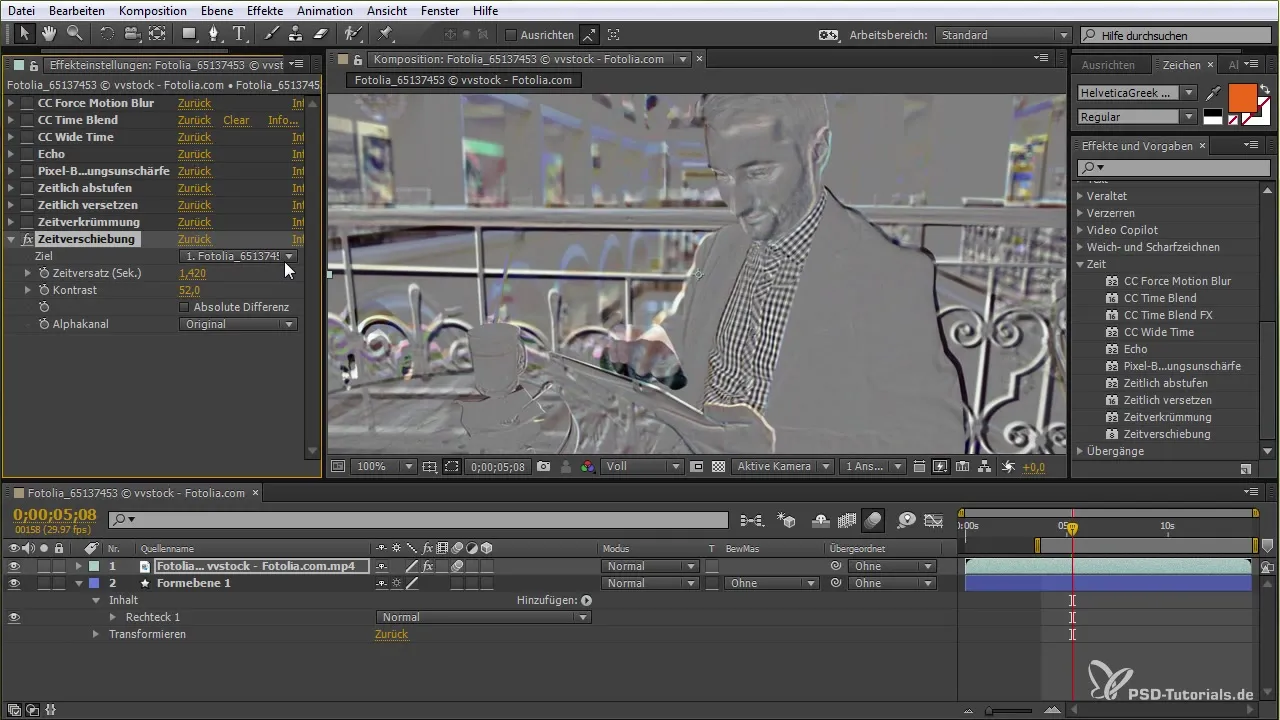Viewport: 1280px width, 720px height.
Task: Select the Eraser tool
Action: [x=321, y=34]
